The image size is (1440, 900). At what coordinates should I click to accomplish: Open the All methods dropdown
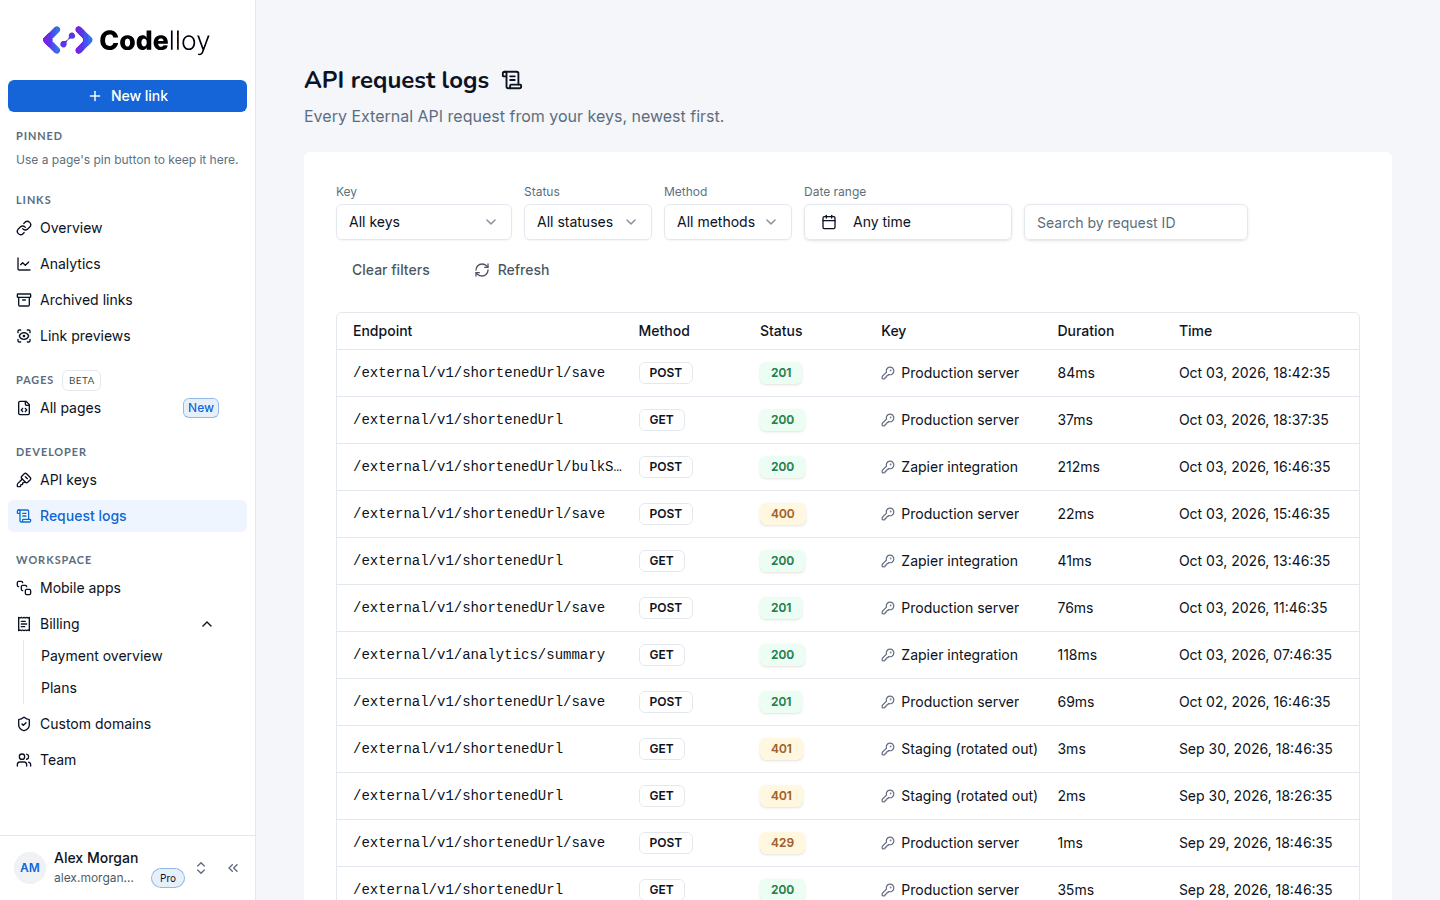[728, 222]
